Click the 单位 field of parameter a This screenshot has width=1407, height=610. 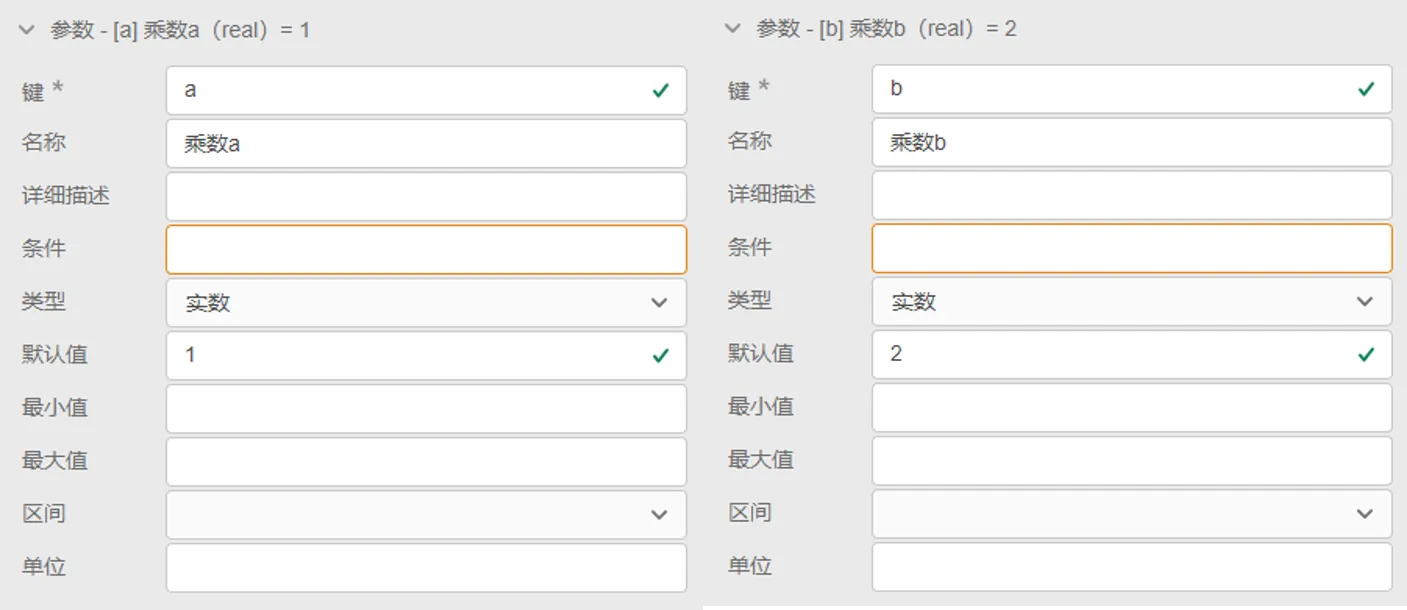[x=426, y=567]
